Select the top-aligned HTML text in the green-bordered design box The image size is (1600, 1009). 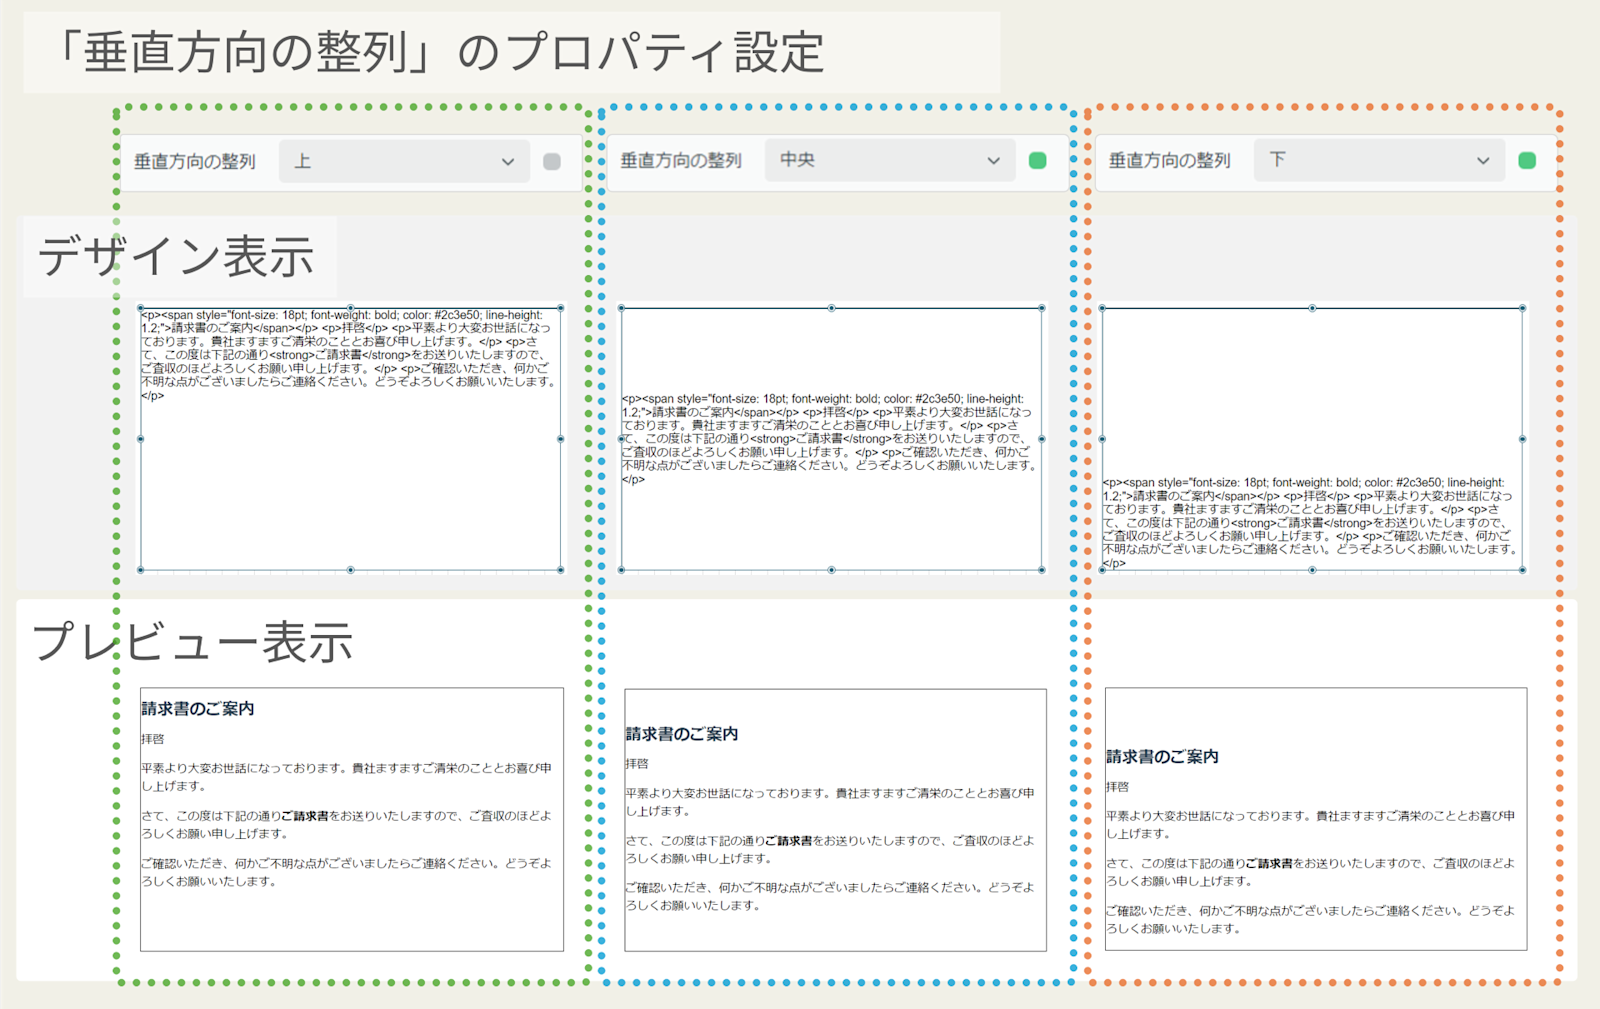(x=347, y=355)
